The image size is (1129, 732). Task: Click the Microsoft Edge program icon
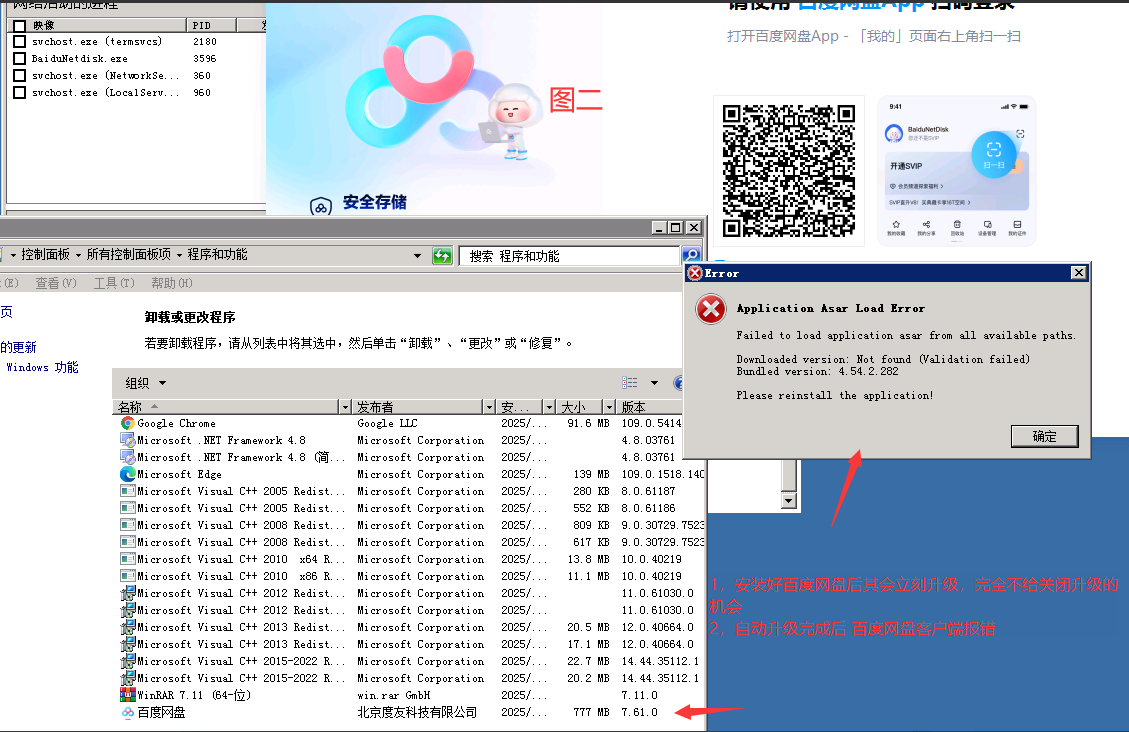(125, 474)
